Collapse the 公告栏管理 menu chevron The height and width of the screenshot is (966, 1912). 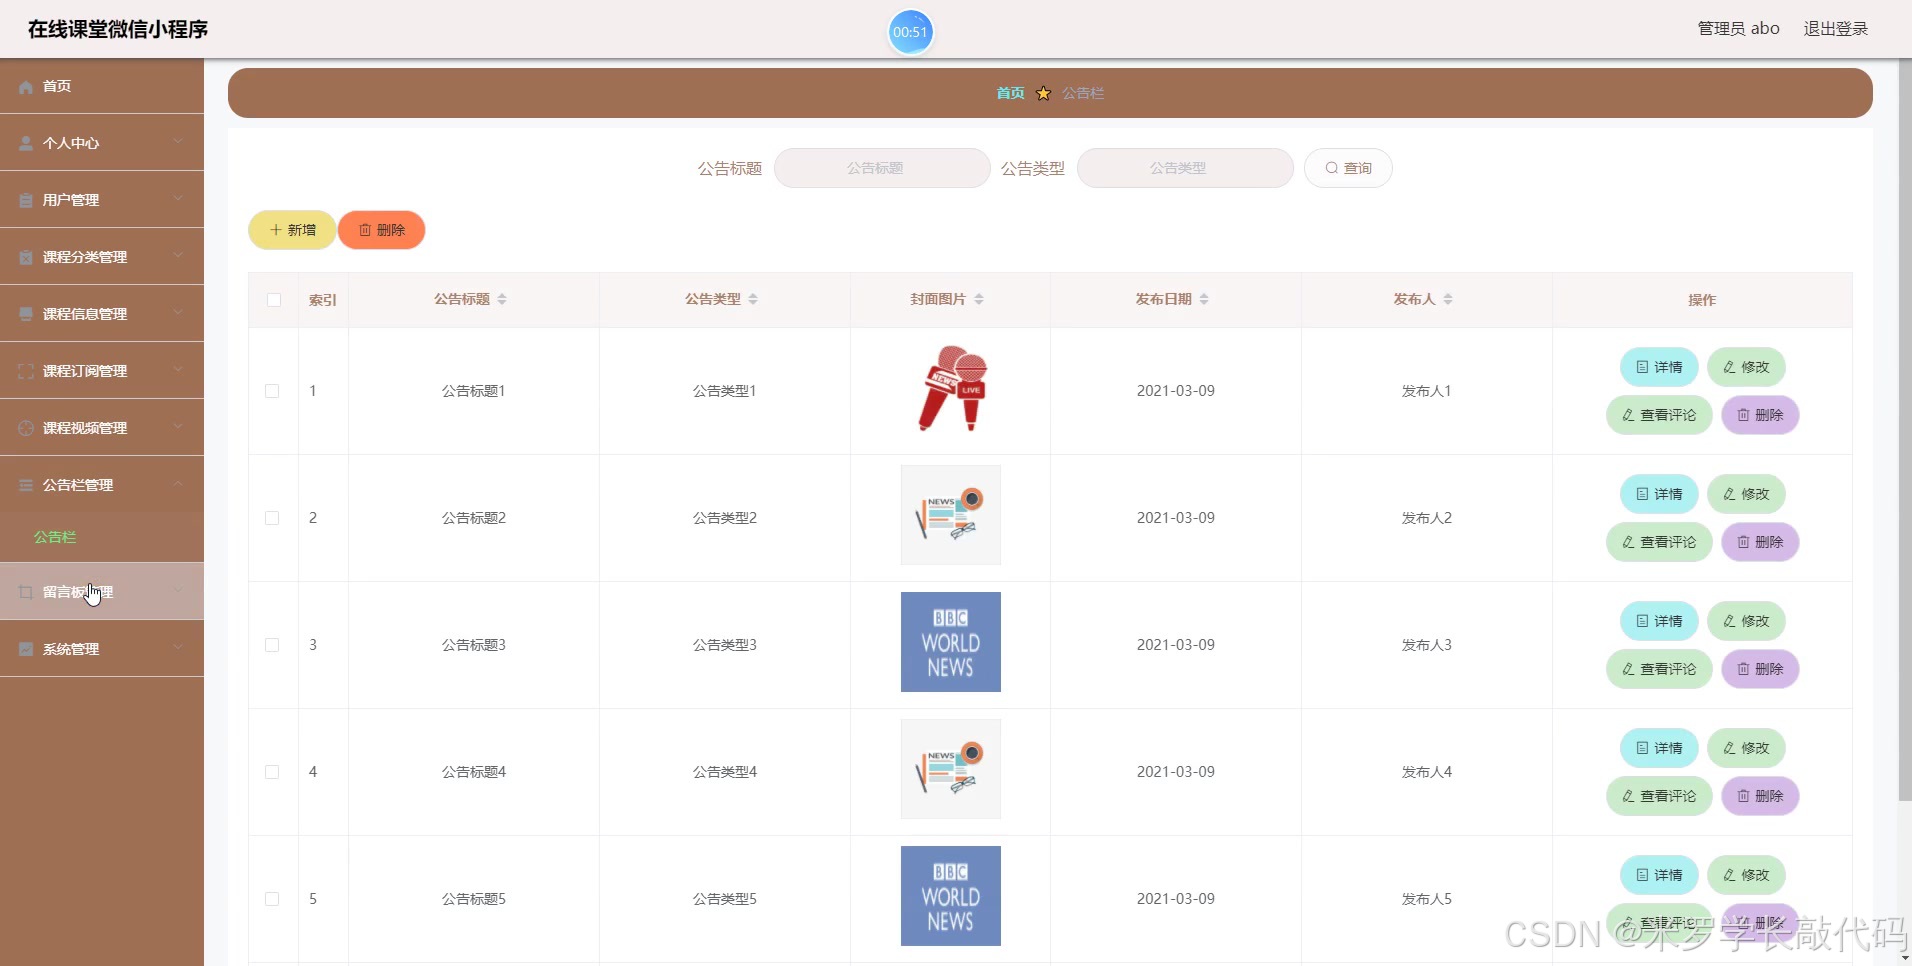point(178,484)
